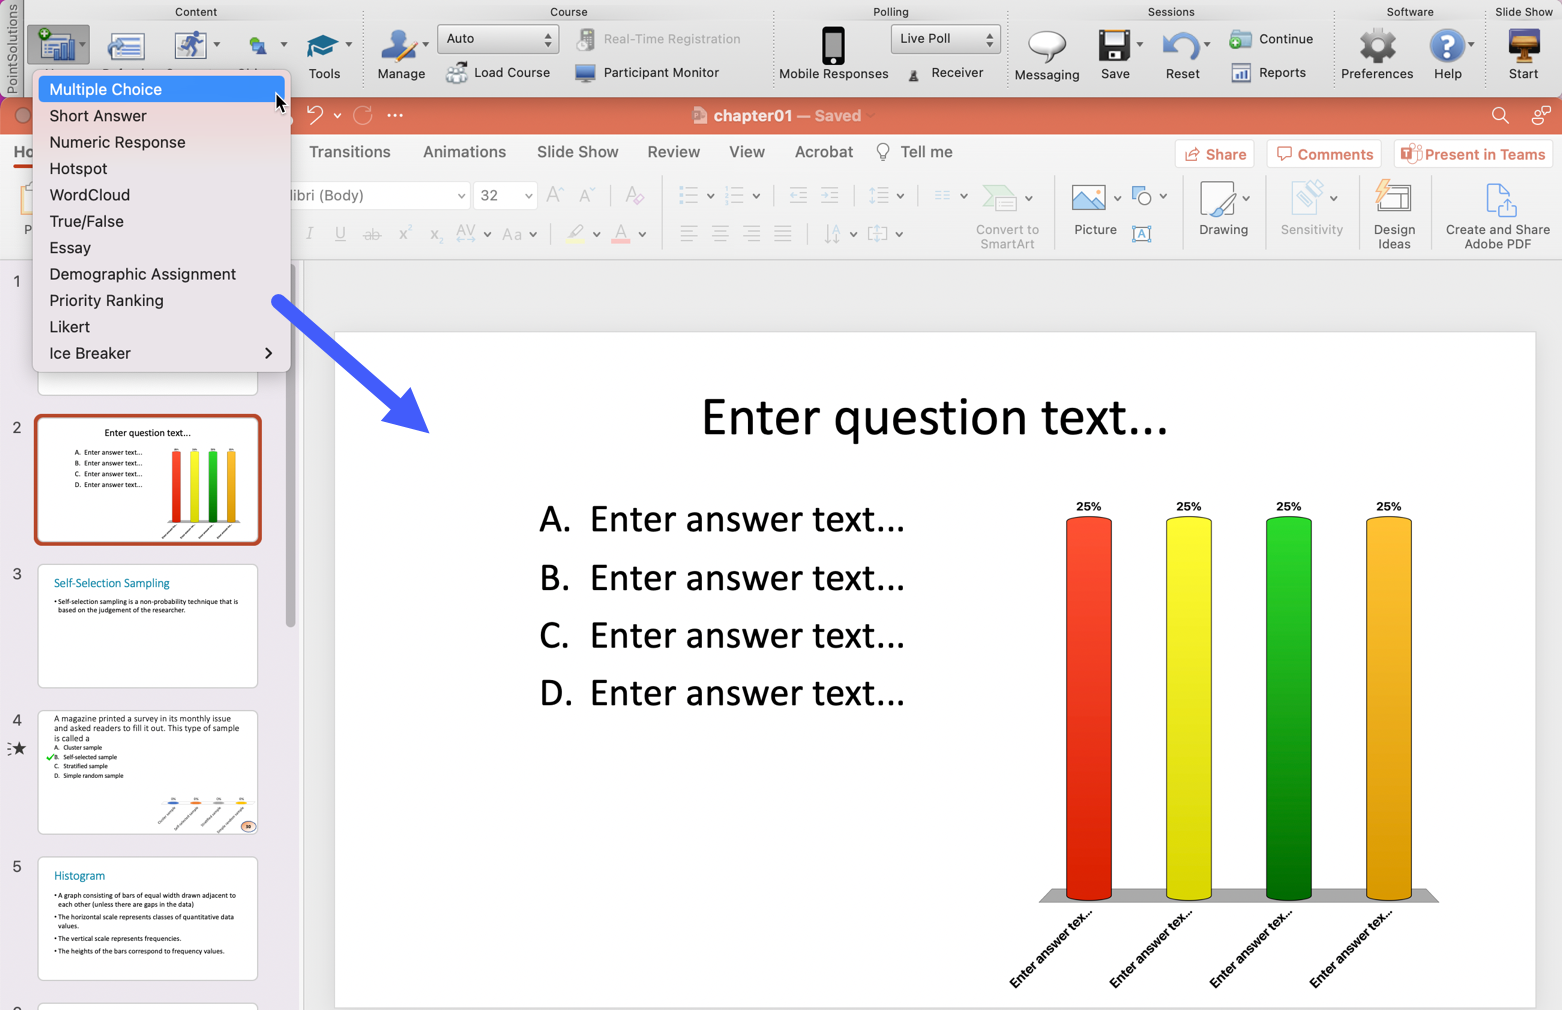Click the Help question mark icon
Image resolution: width=1562 pixels, height=1010 pixels.
coord(1445,46)
